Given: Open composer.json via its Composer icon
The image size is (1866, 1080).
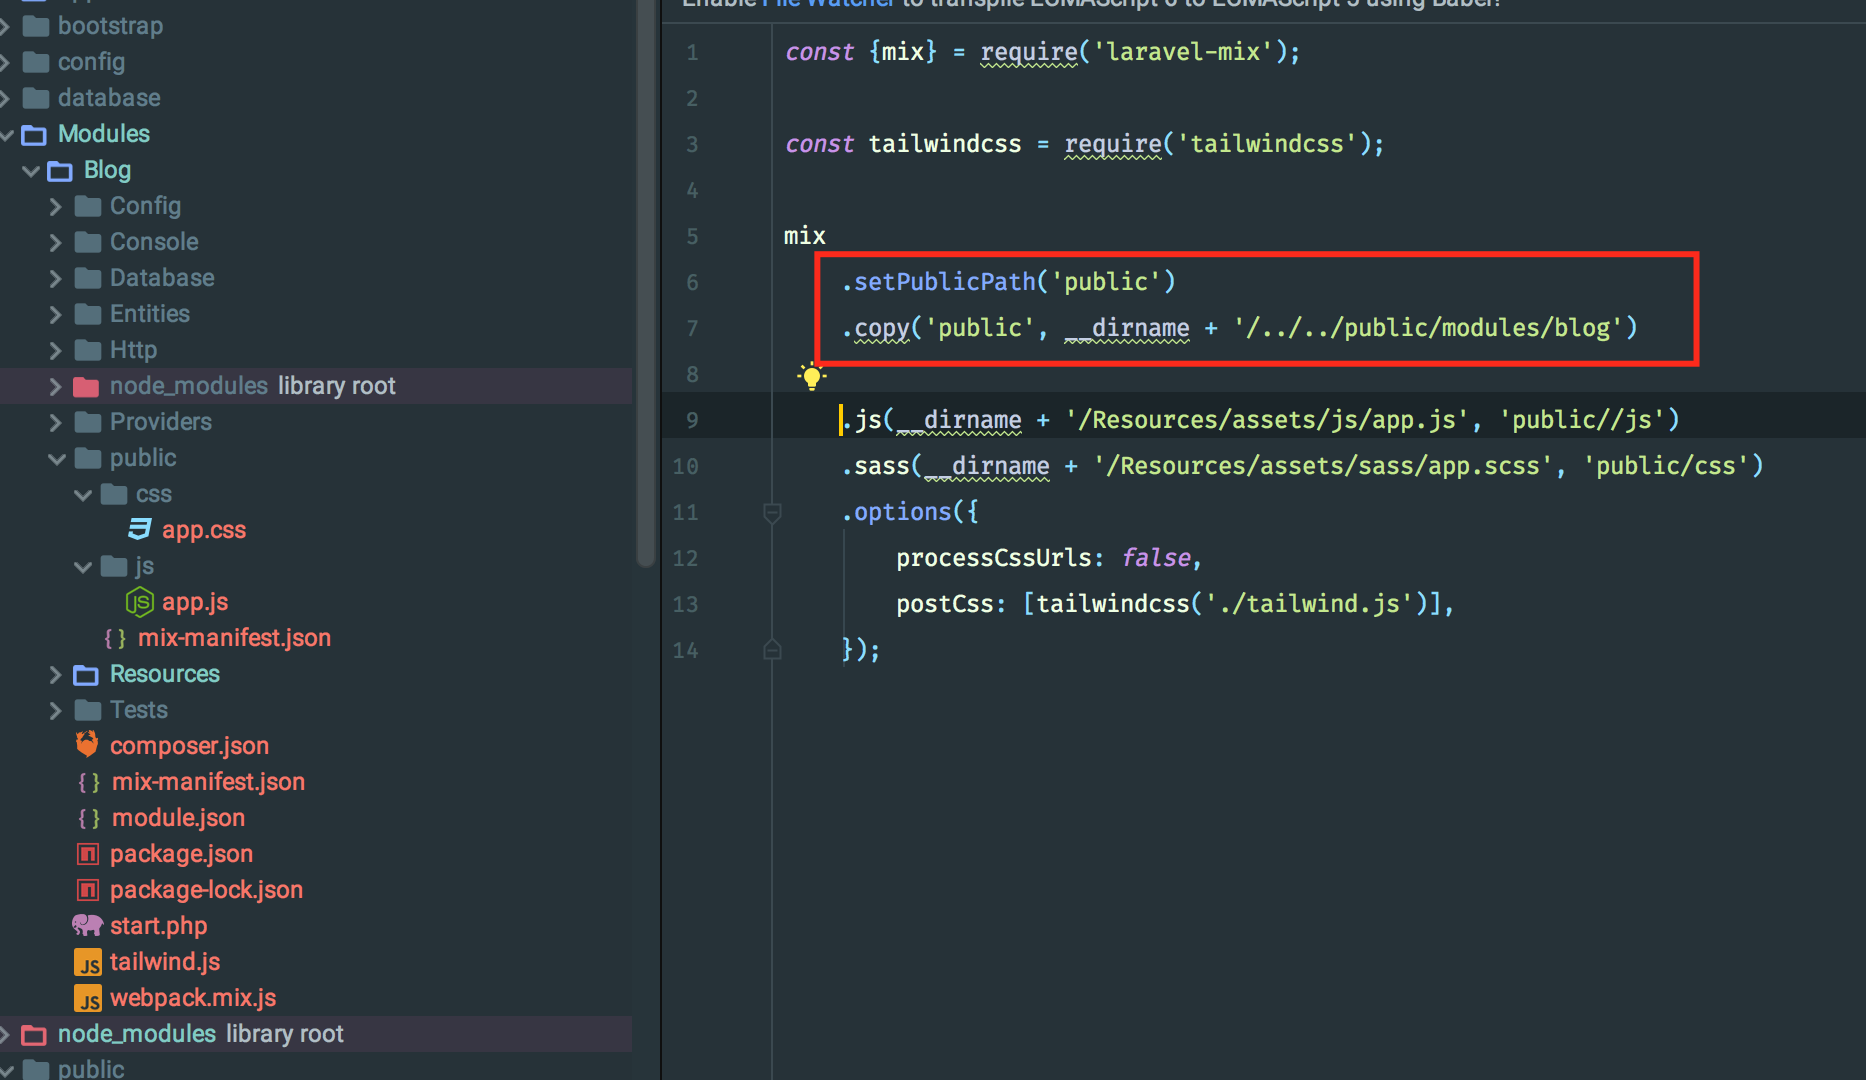Looking at the screenshot, I should pyautogui.click(x=87, y=744).
